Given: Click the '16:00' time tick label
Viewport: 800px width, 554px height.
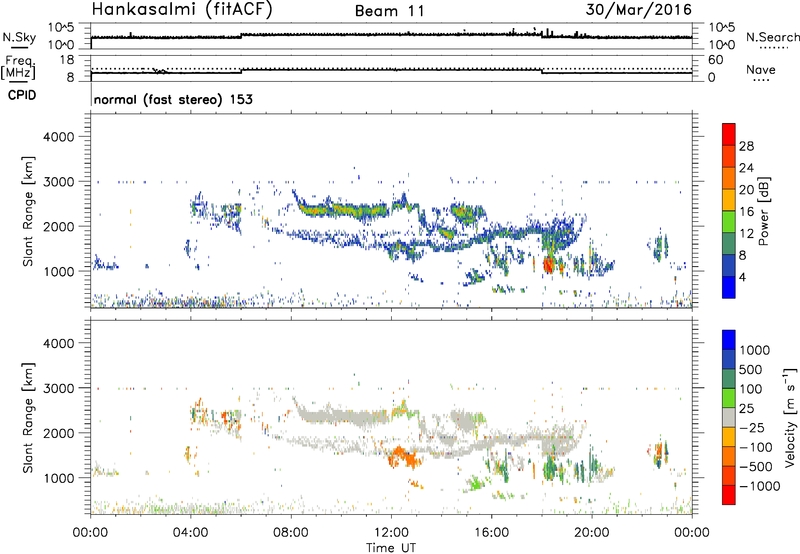Looking at the screenshot, I should click(491, 533).
